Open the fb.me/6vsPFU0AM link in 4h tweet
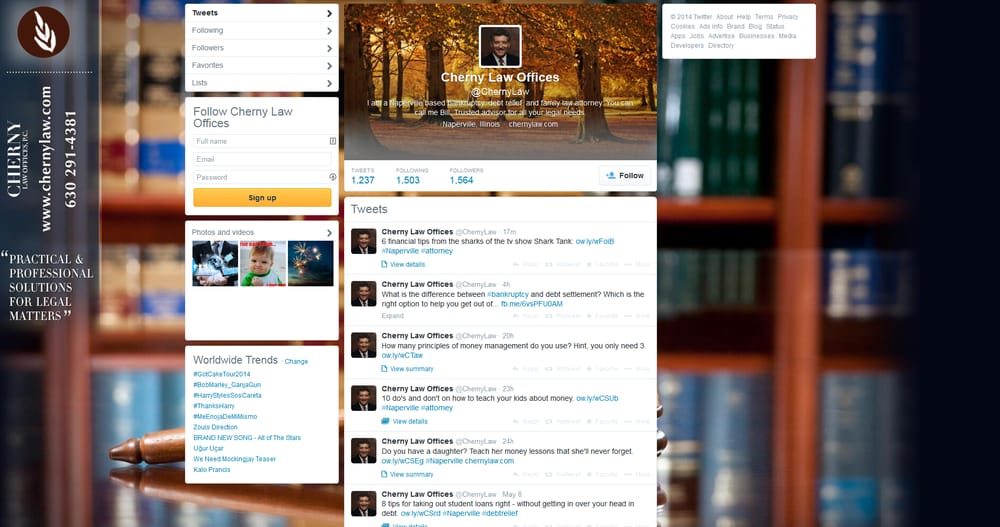The height and width of the screenshot is (527, 1000). point(531,304)
